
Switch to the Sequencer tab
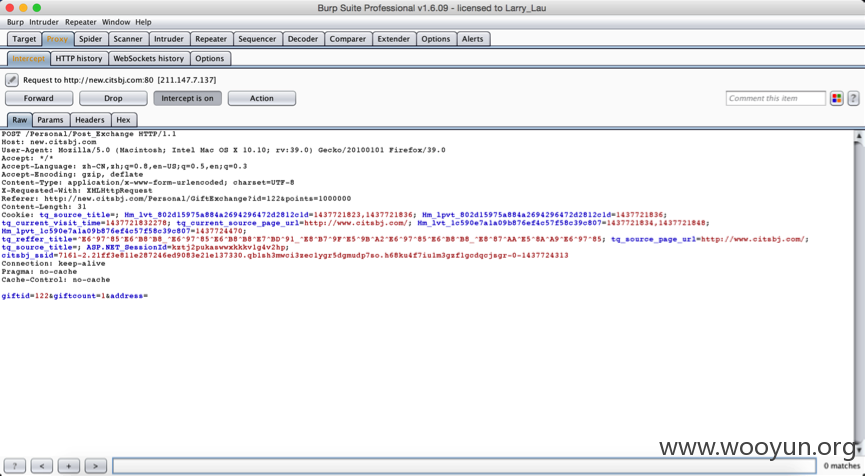[x=257, y=39]
